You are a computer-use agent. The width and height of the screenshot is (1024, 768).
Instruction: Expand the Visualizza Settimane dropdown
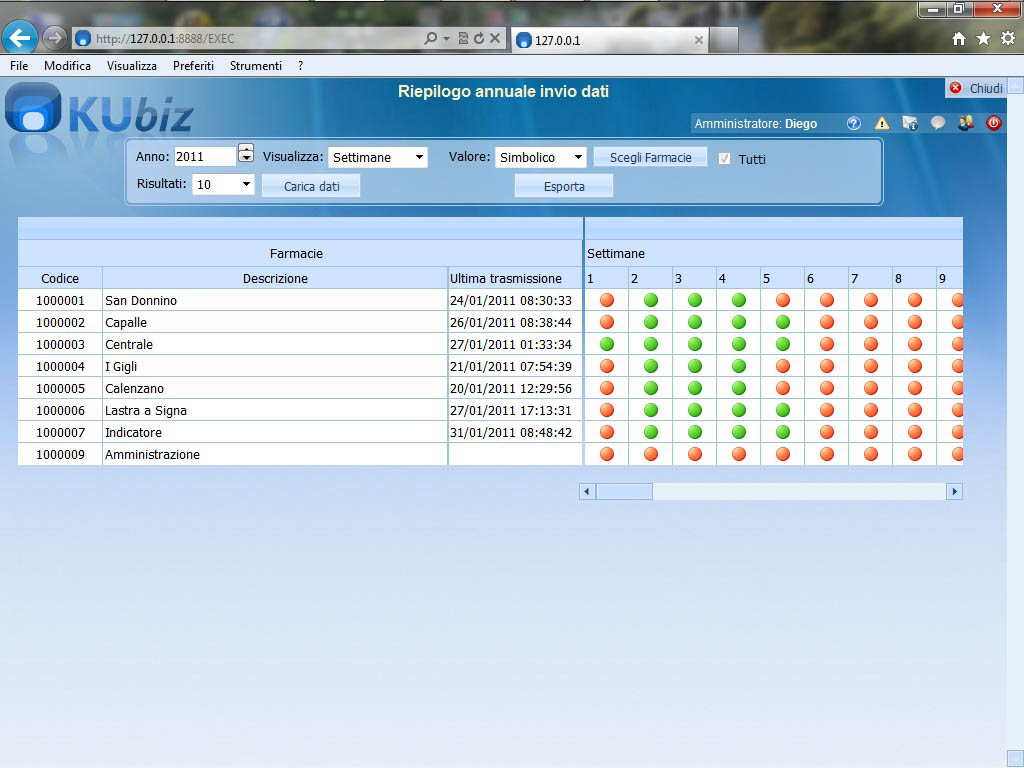[x=378, y=158]
